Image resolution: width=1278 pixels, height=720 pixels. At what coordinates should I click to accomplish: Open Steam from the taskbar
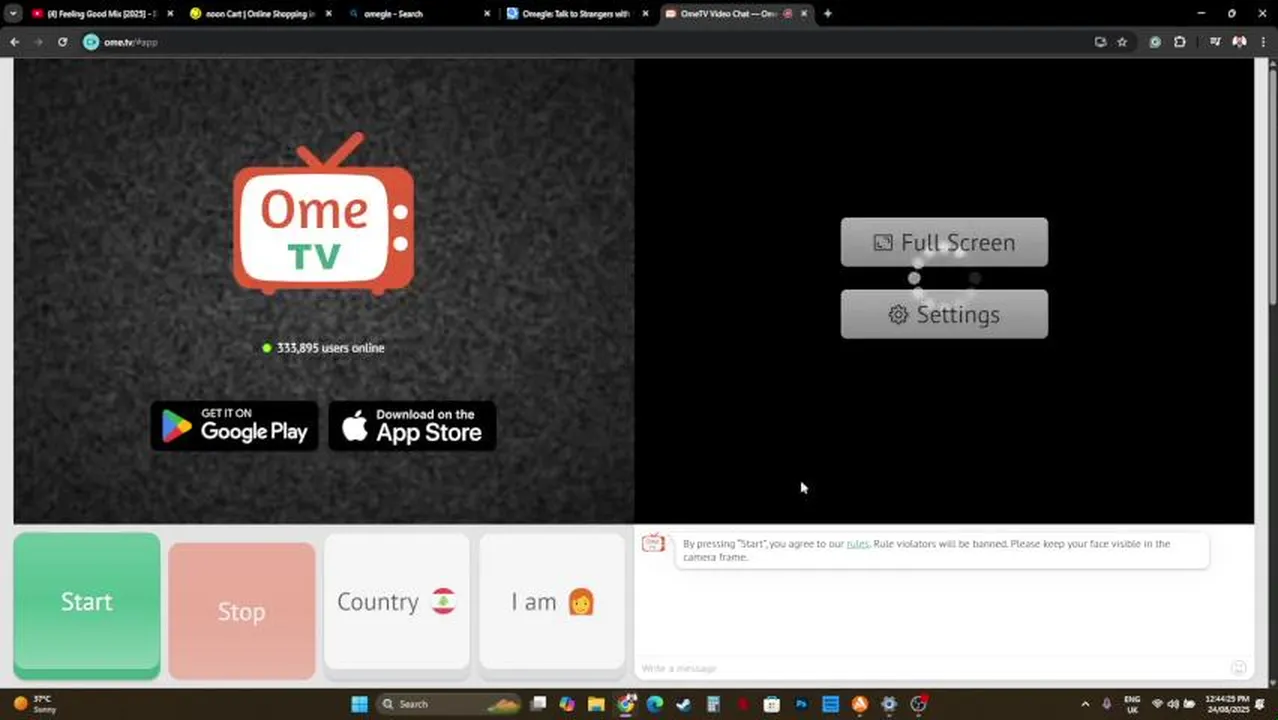coord(684,704)
